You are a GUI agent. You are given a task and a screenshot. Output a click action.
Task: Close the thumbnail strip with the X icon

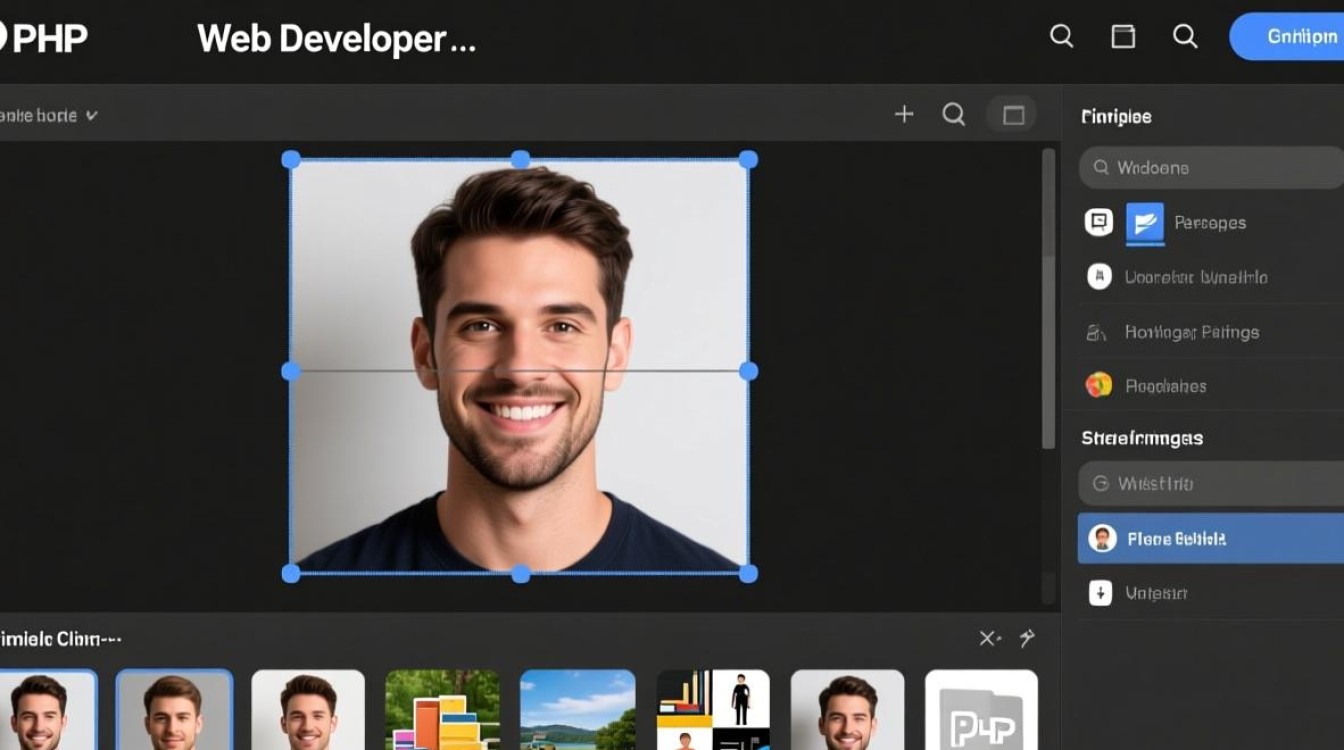coord(988,638)
